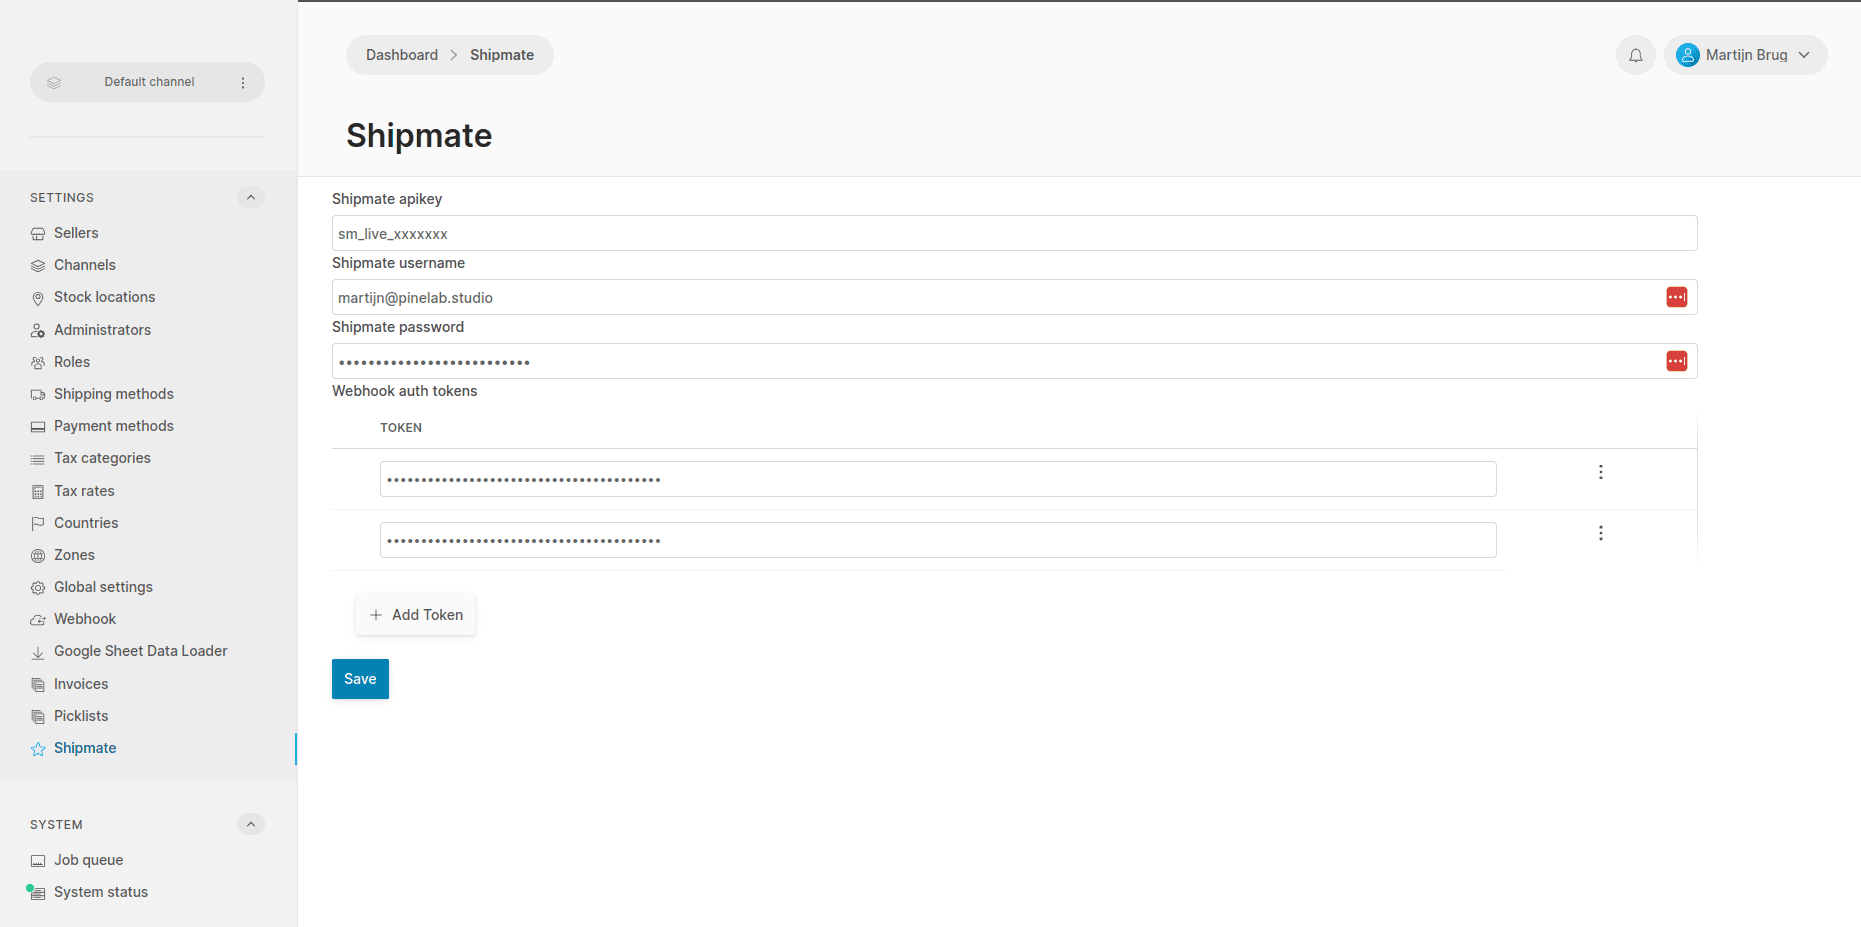The width and height of the screenshot is (1861, 927).
Task: Click the Administrators user icon
Action: (x=38, y=331)
